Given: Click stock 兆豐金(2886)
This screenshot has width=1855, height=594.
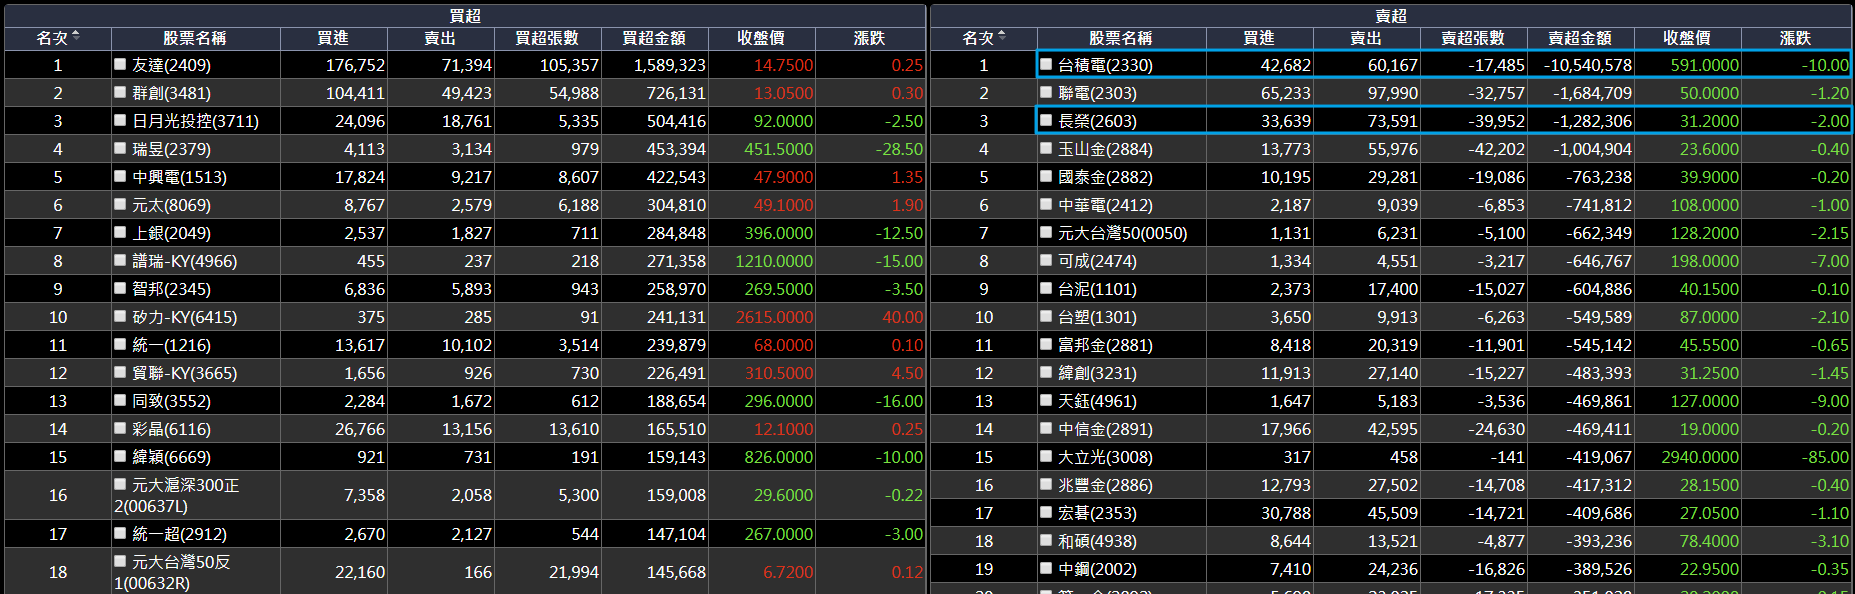Looking at the screenshot, I should click(1105, 485).
